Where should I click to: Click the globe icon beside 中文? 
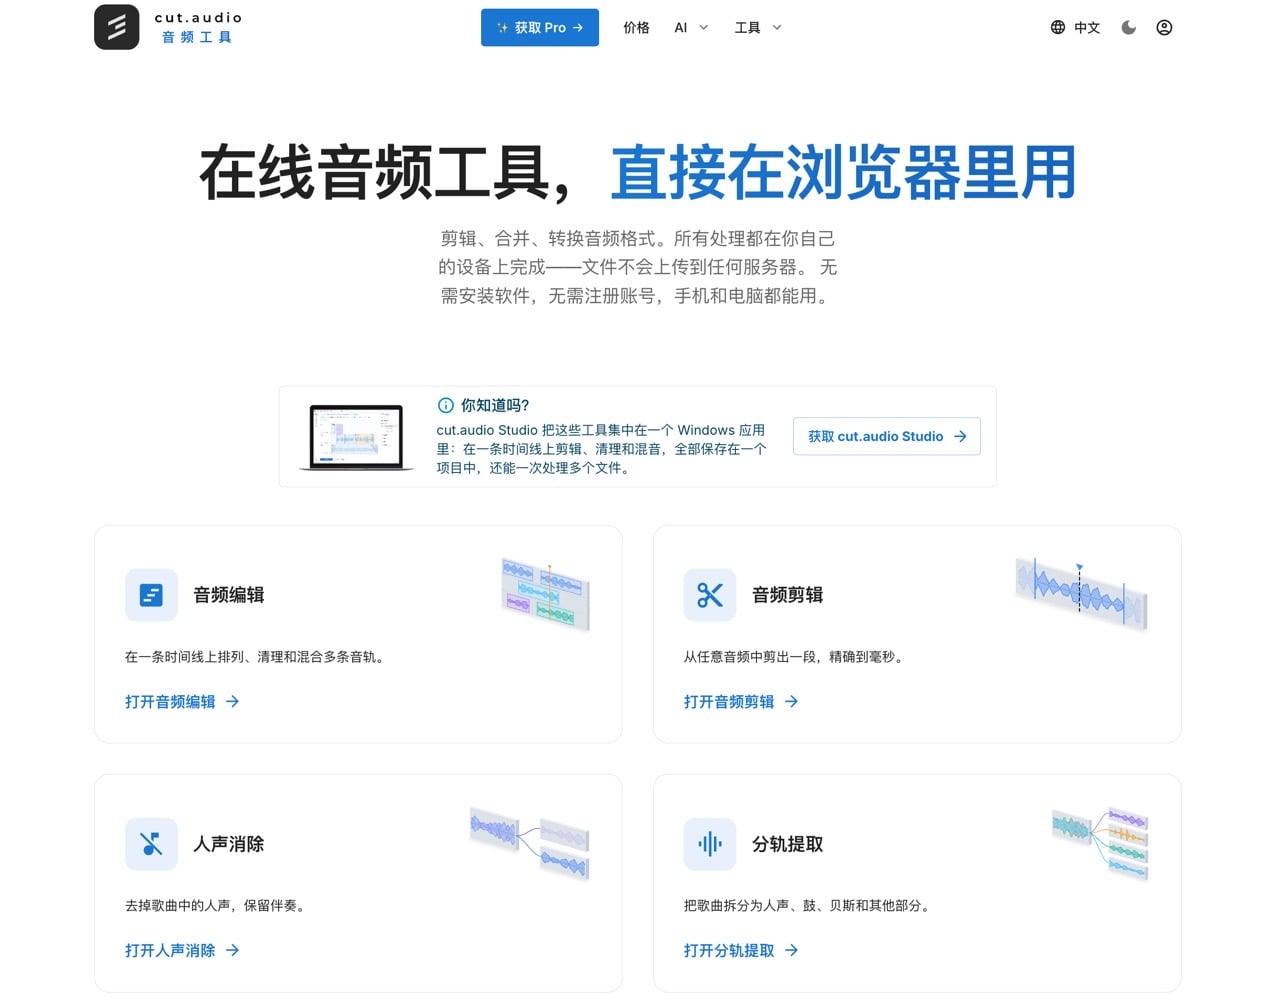pyautogui.click(x=1058, y=27)
